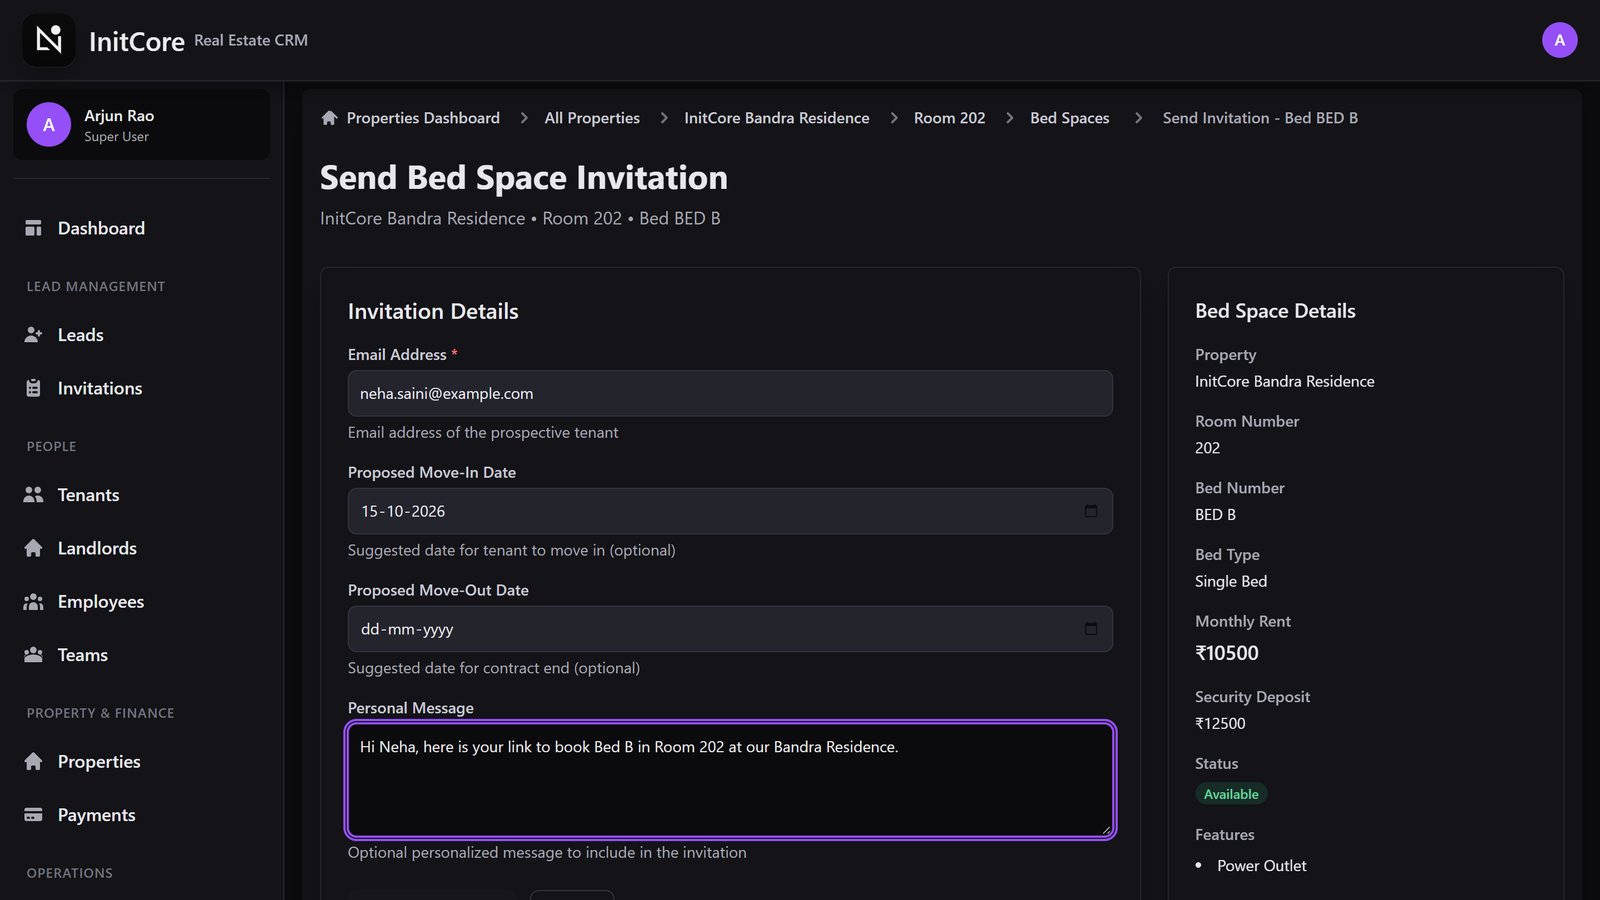Click the Proposed Move-In Date field

pos(730,511)
